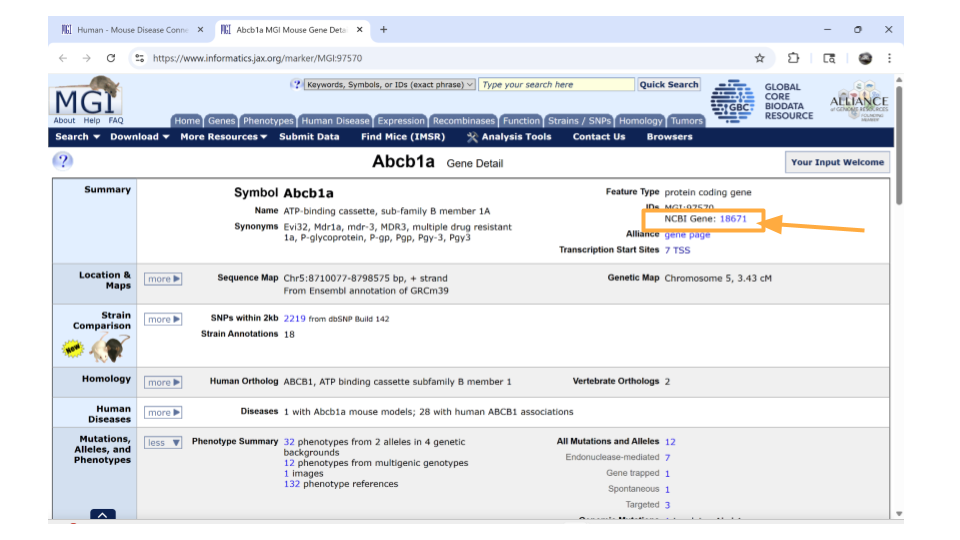Click the New strain comparison mice image
960x540 pixels.
tap(97, 348)
